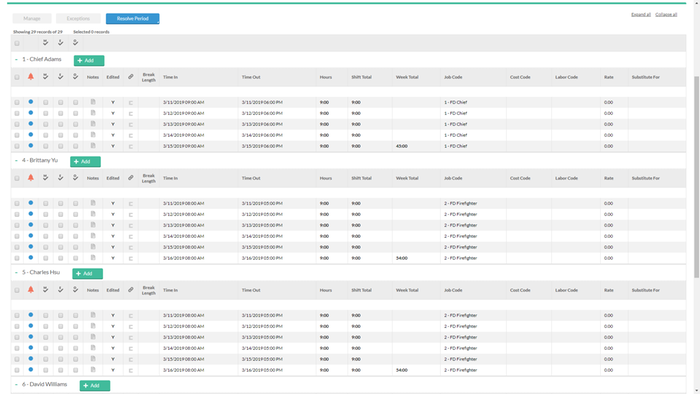The height and width of the screenshot is (394, 700).
Task: Click the attachment paperclip icon in Chief Adams header
Action: [131, 77]
